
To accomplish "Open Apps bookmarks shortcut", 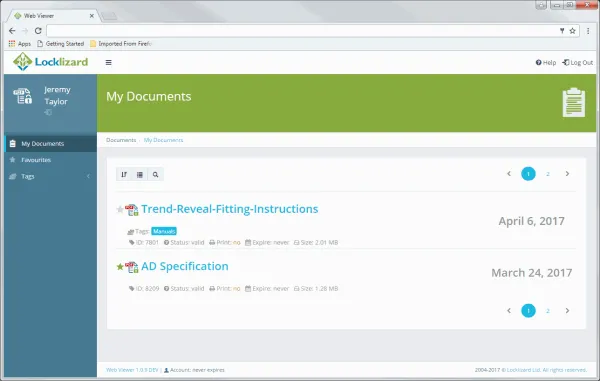I will click(x=20, y=44).
